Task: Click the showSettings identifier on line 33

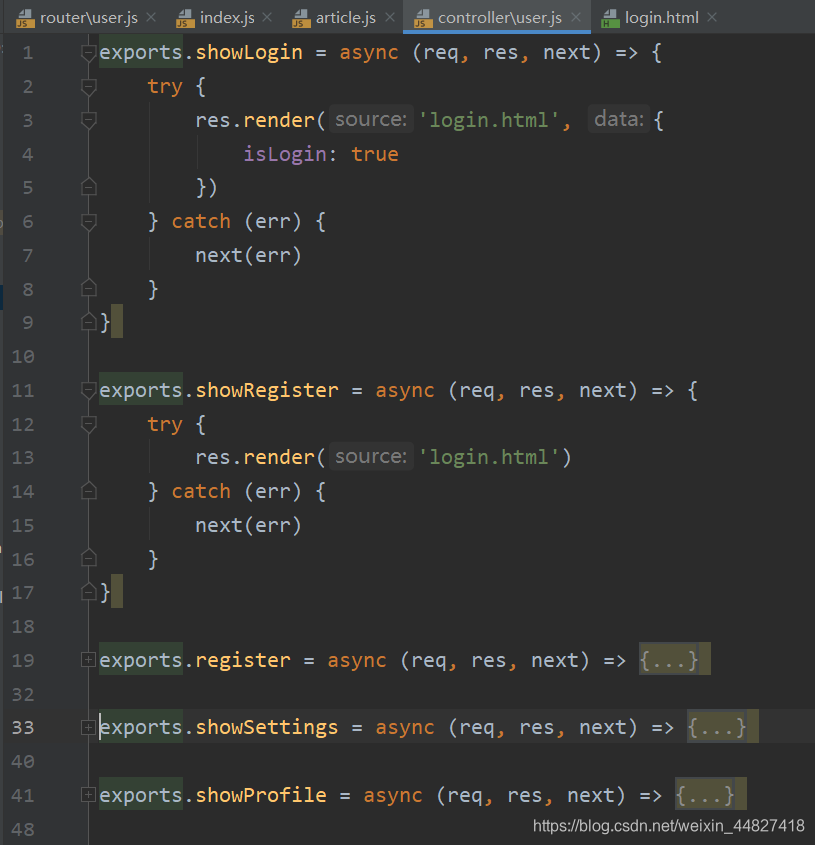Action: click(x=267, y=728)
